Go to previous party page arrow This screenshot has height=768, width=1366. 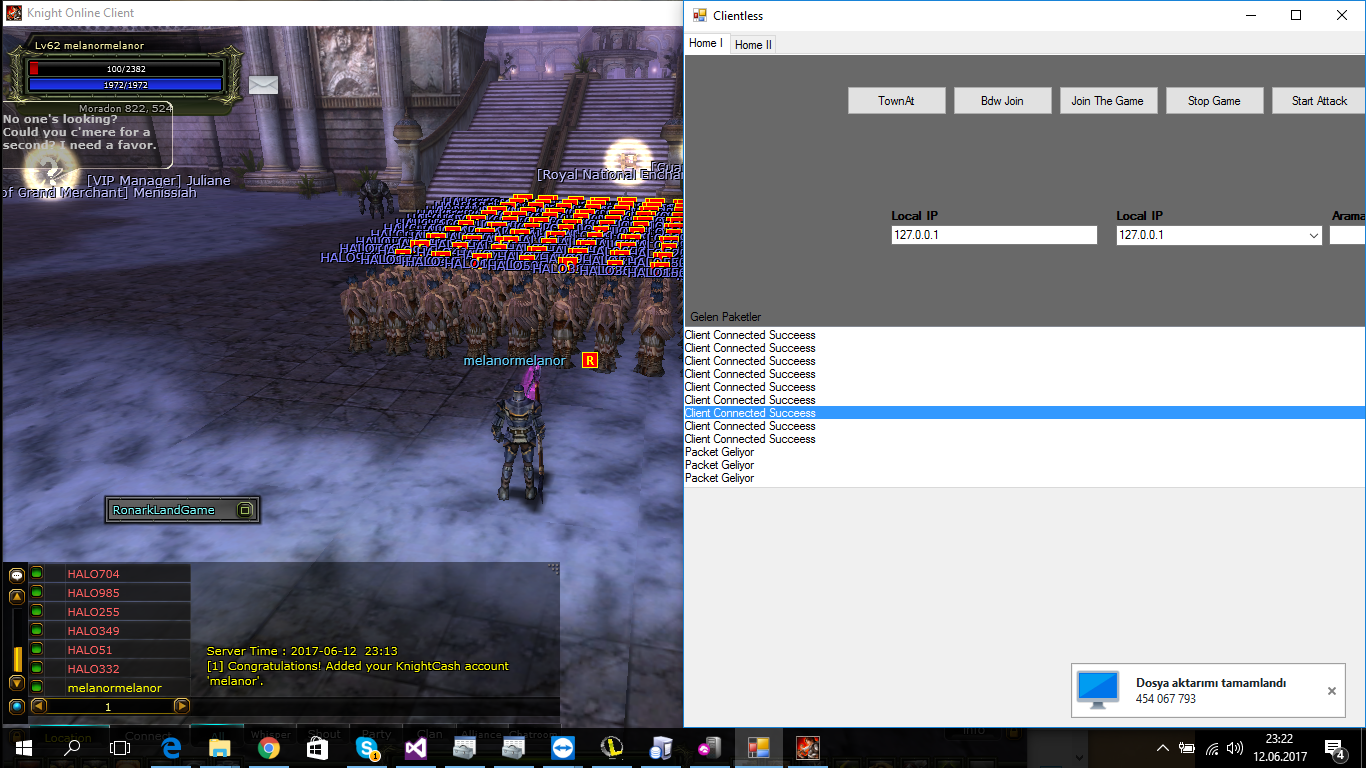point(39,706)
